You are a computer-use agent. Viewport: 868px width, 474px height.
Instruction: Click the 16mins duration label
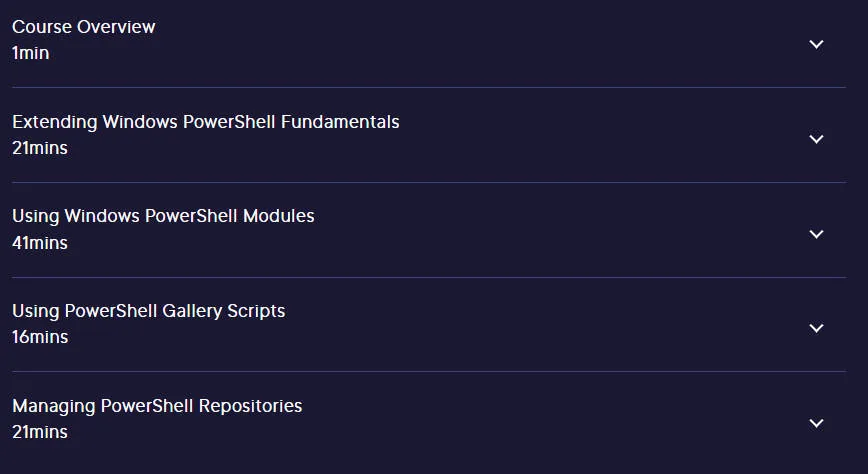click(40, 337)
